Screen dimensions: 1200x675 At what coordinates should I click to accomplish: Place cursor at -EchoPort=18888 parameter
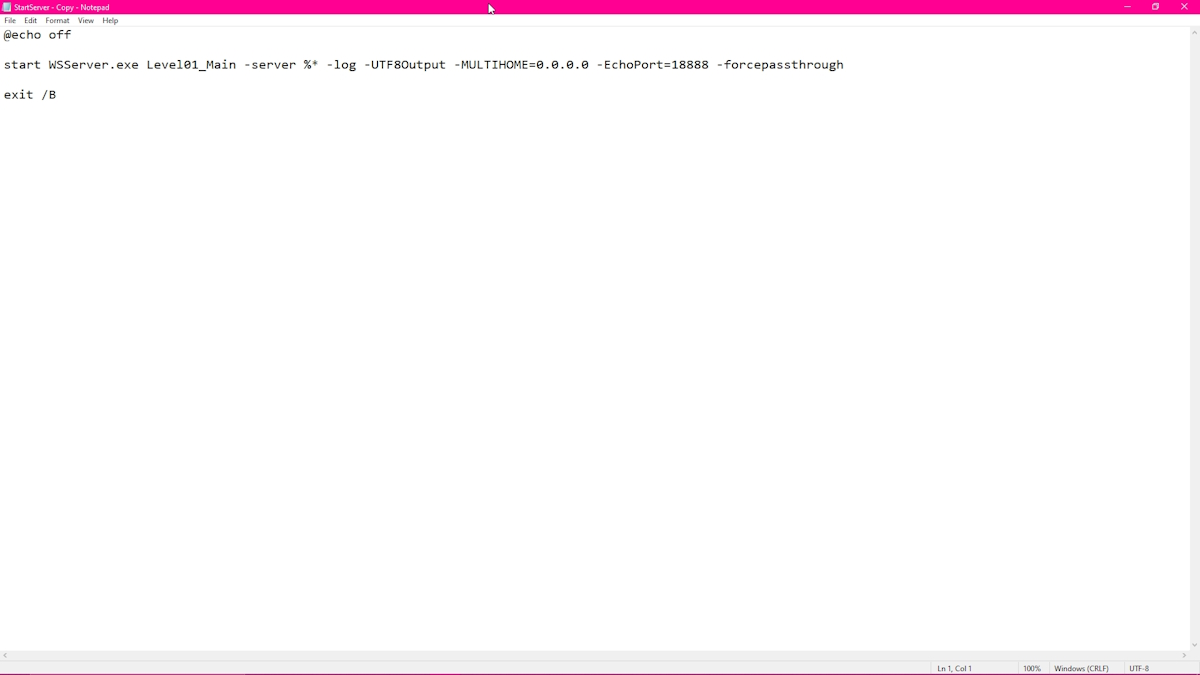click(x=652, y=65)
